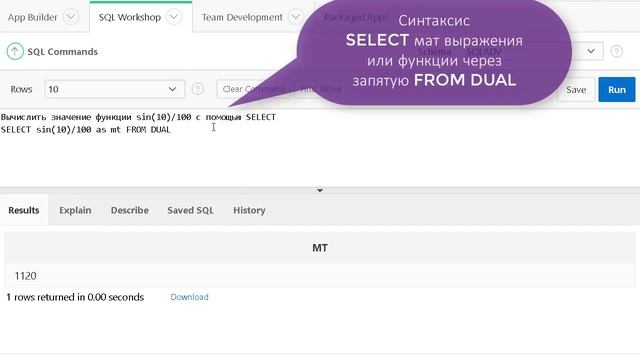
Task: Run the SQL query
Action: 617,89
